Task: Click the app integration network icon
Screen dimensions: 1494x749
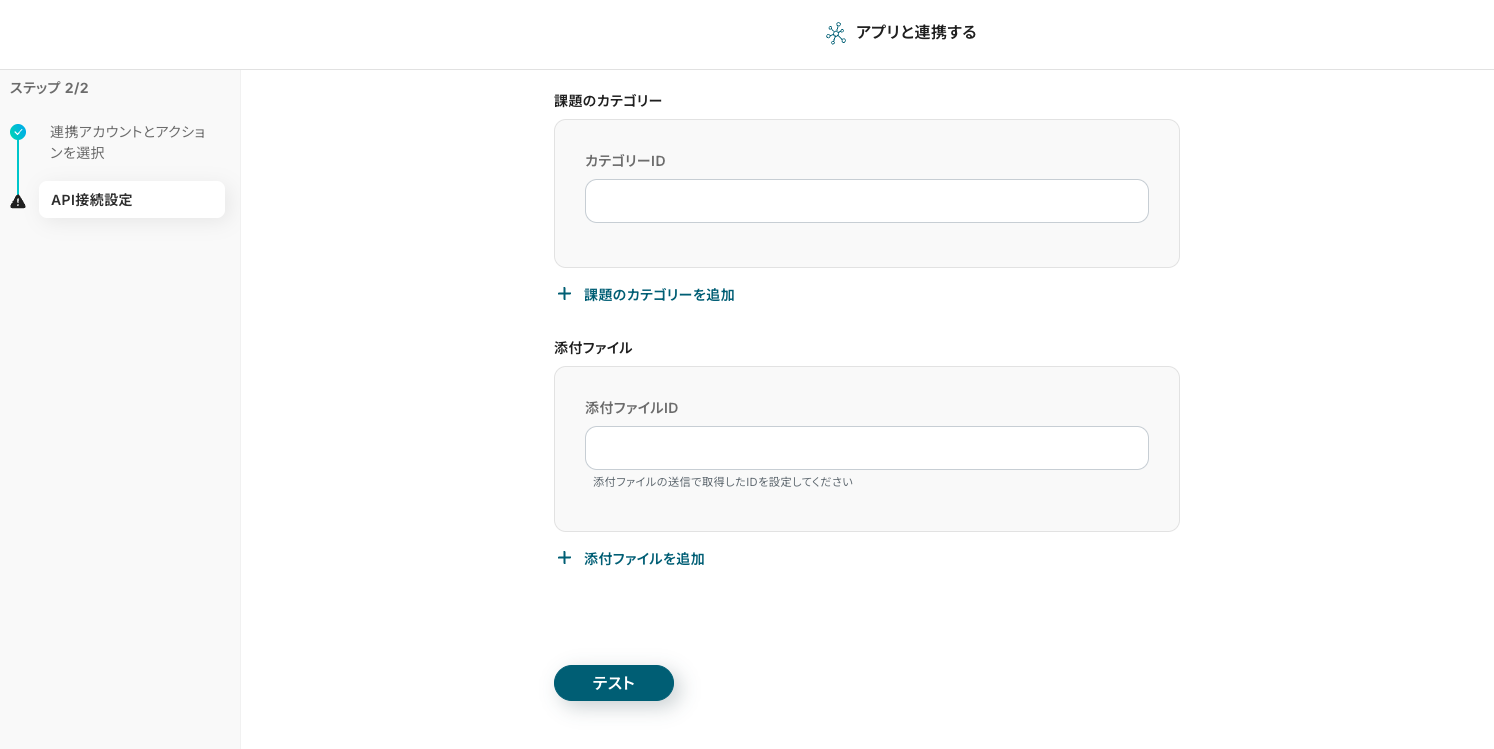Action: 836,33
